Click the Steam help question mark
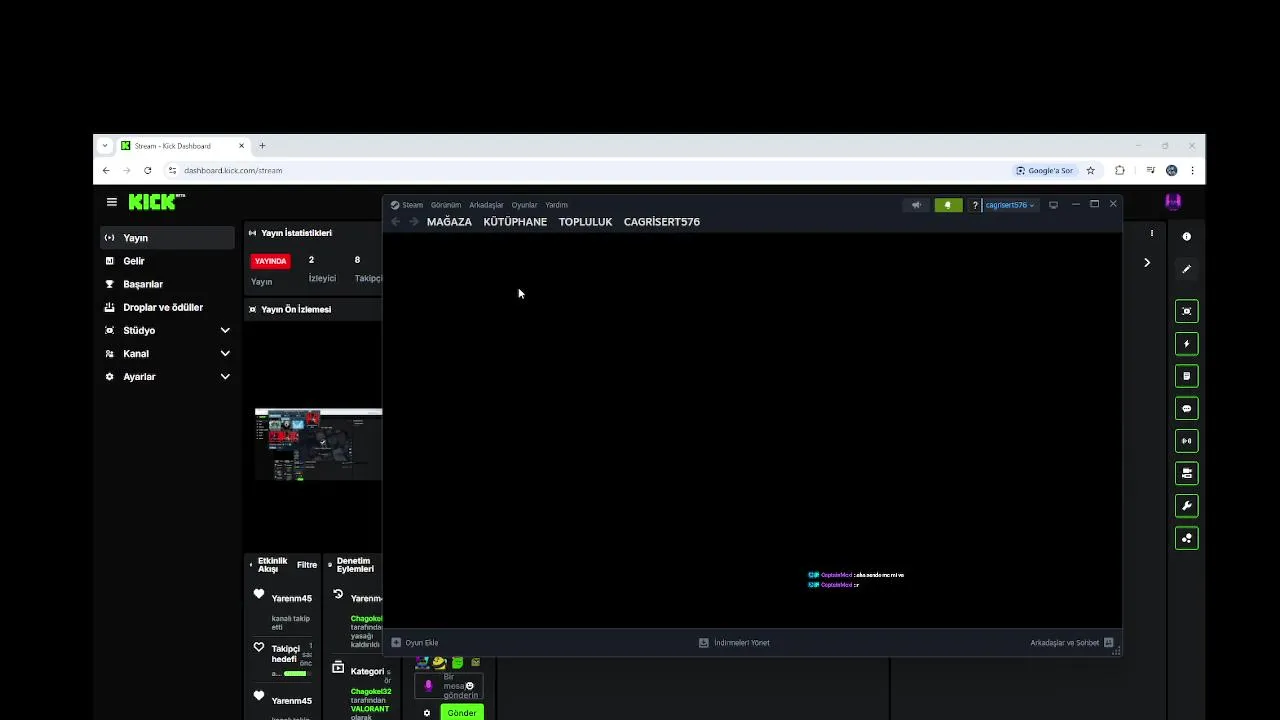The height and width of the screenshot is (720, 1280). pos(975,205)
